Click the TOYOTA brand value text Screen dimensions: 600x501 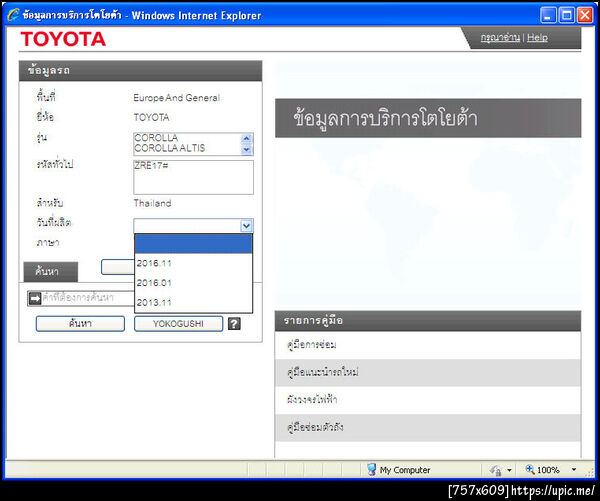pos(152,117)
